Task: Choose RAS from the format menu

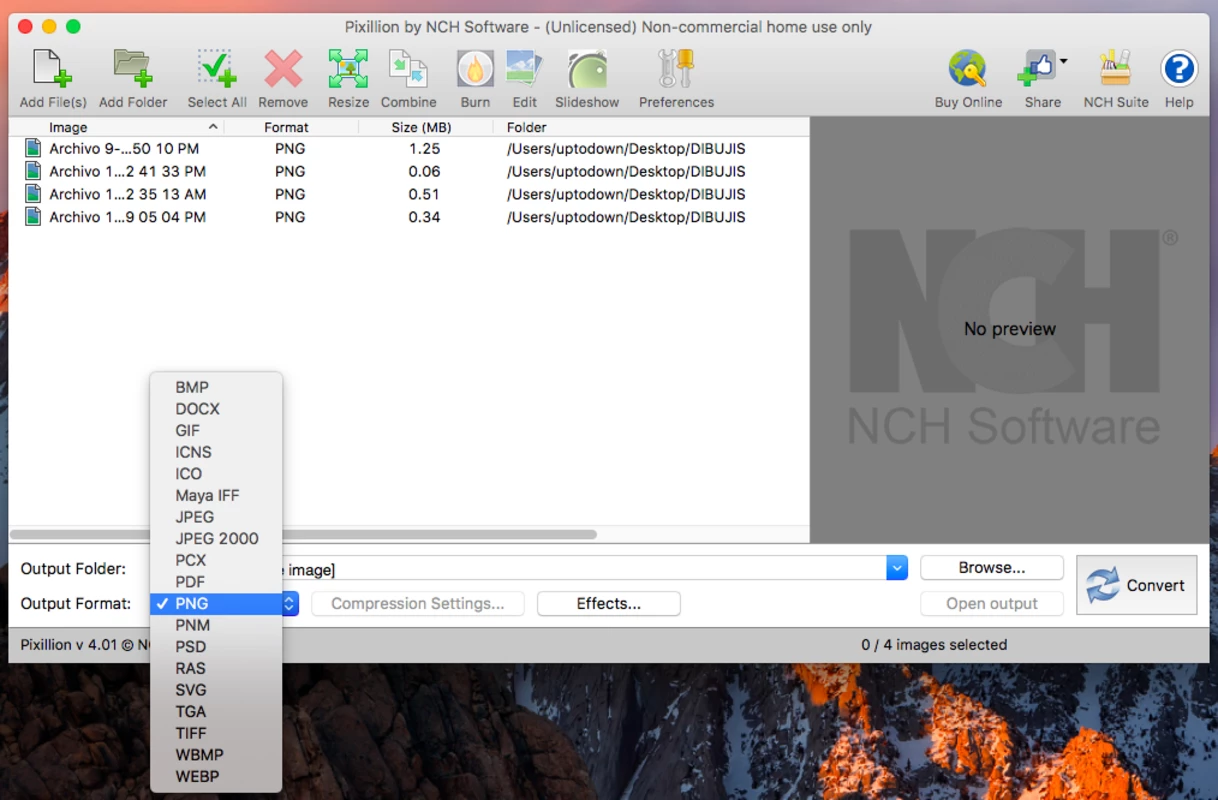Action: click(x=216, y=669)
